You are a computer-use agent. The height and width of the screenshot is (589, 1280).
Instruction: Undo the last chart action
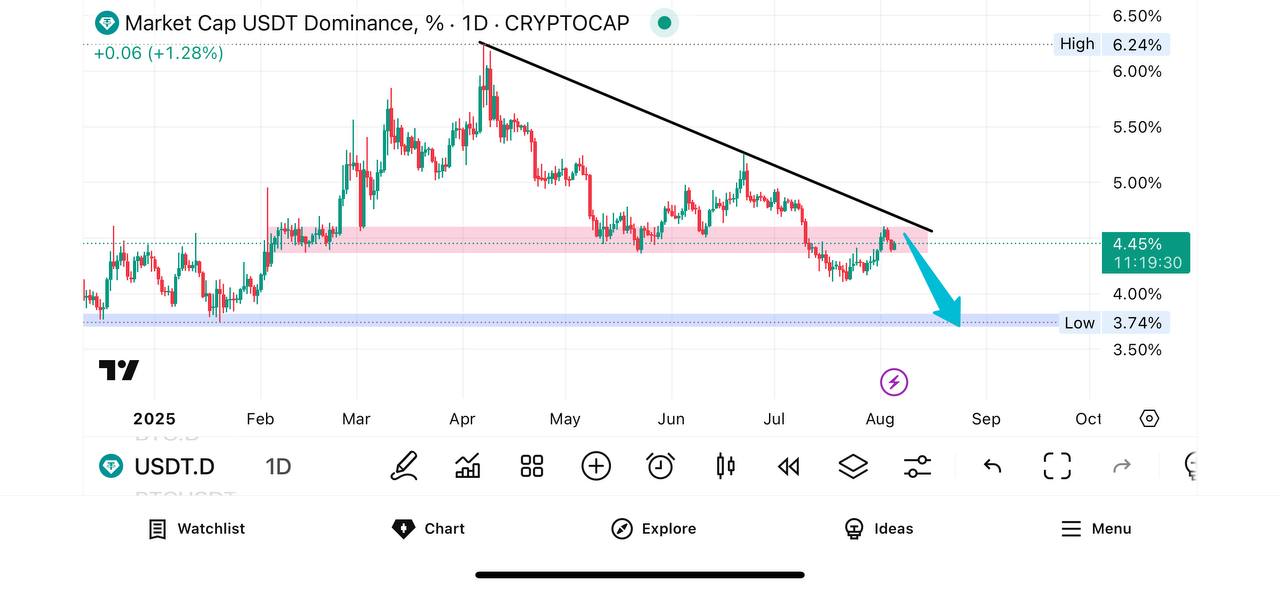992,466
